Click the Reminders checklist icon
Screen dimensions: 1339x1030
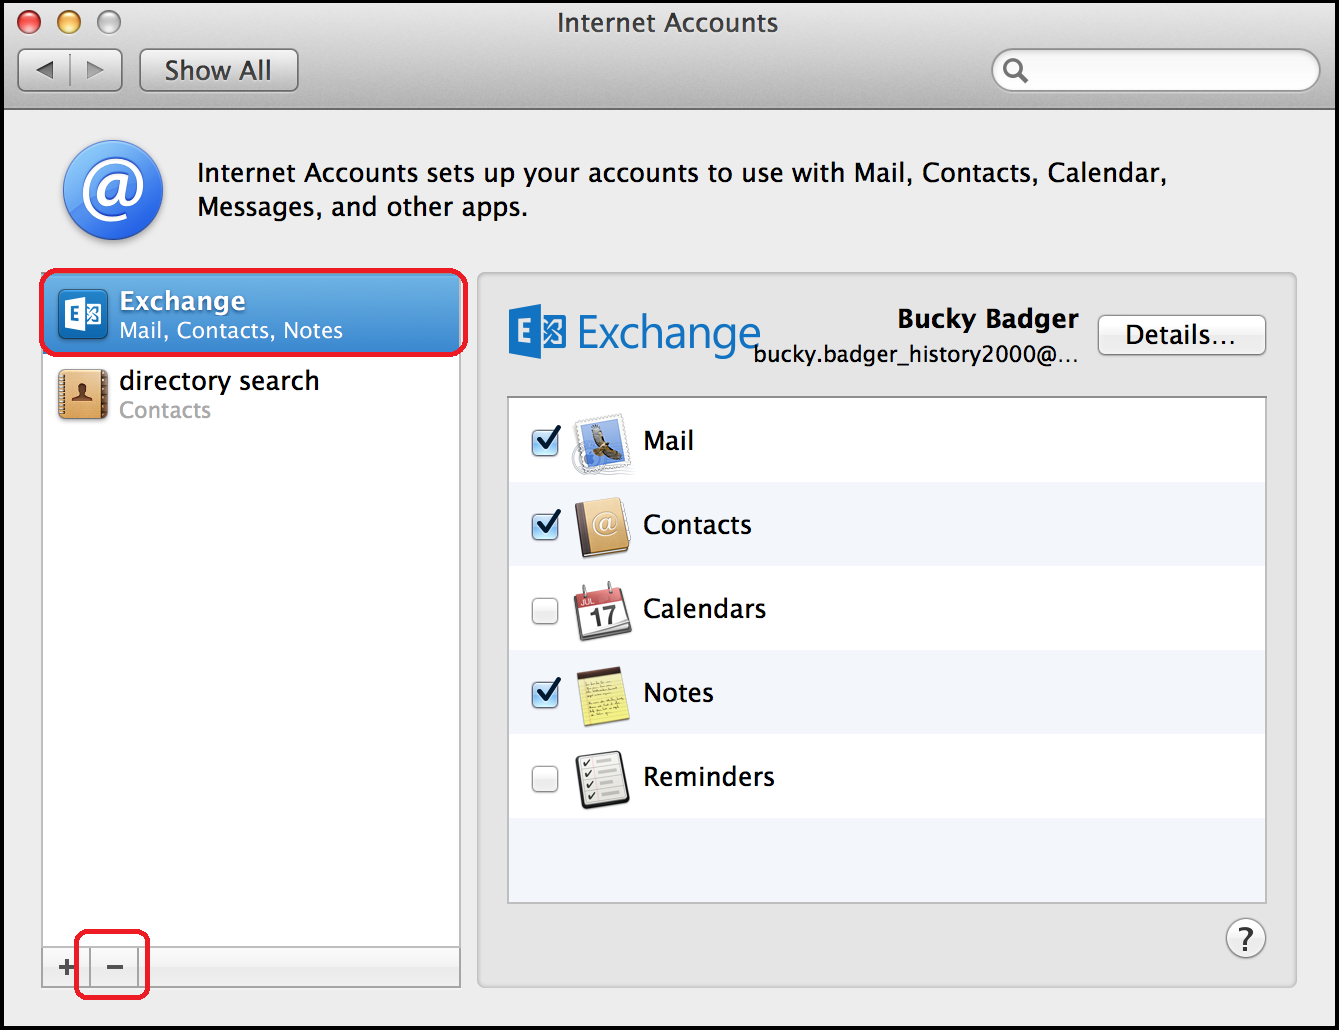[602, 779]
